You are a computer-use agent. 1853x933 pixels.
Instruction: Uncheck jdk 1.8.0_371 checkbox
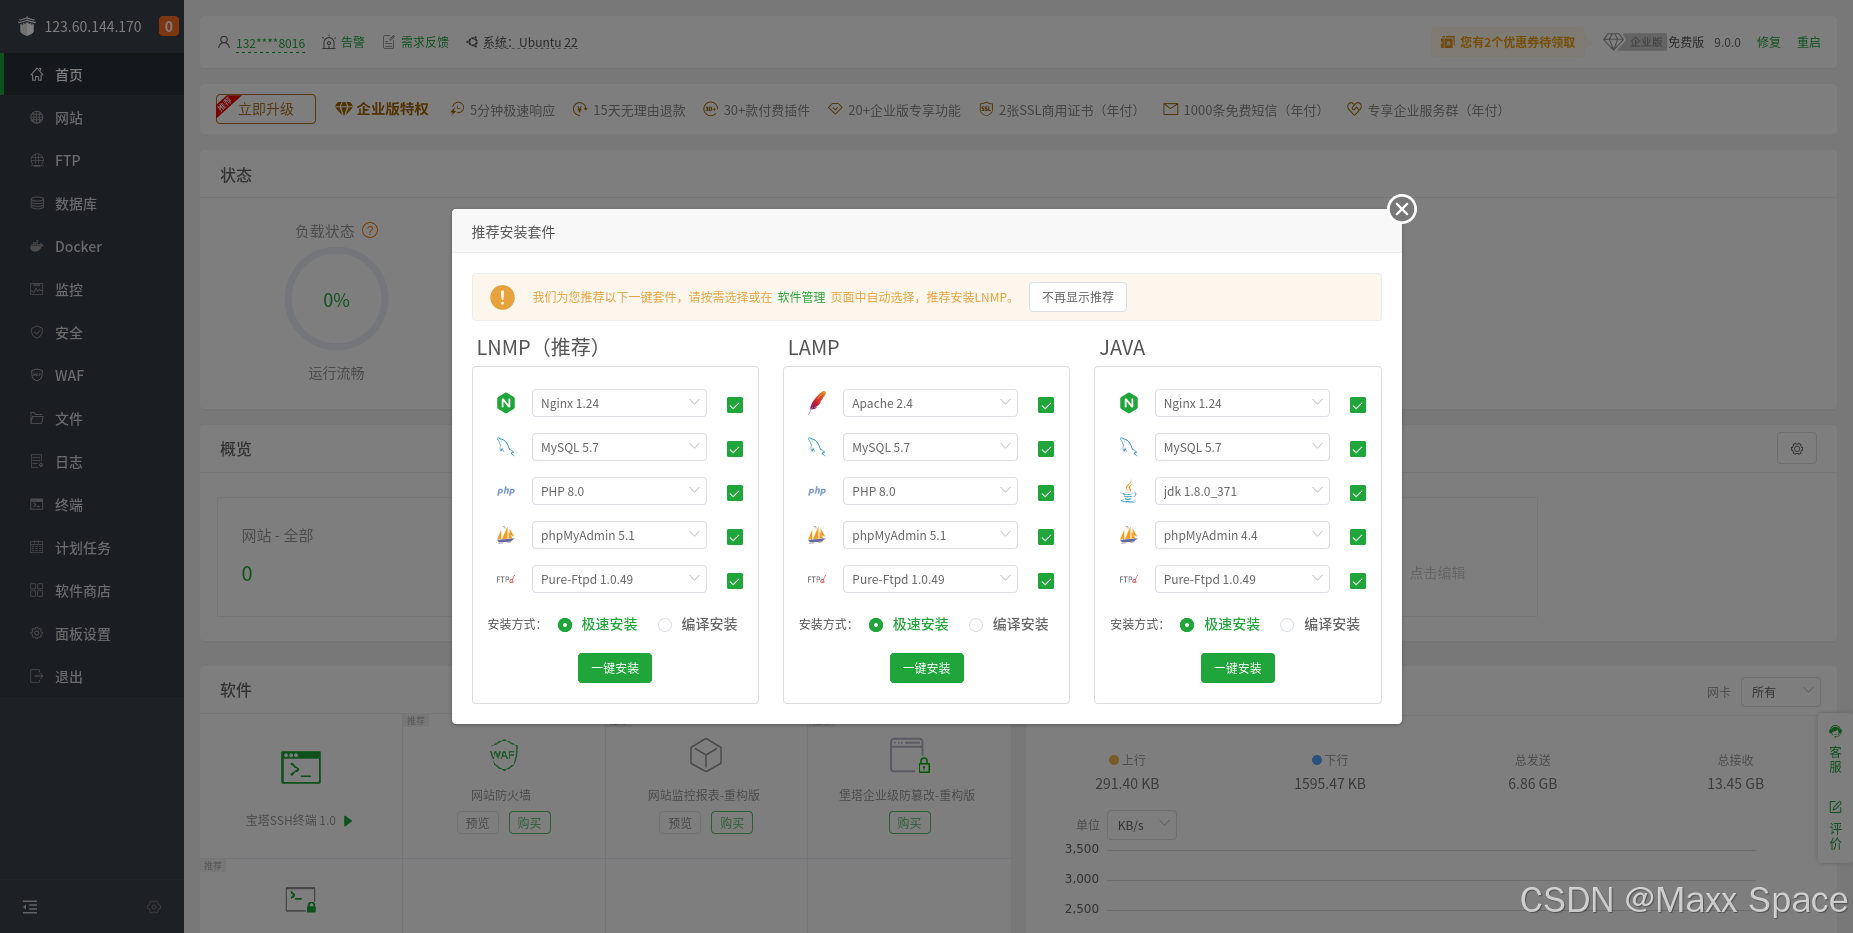[x=1358, y=493]
